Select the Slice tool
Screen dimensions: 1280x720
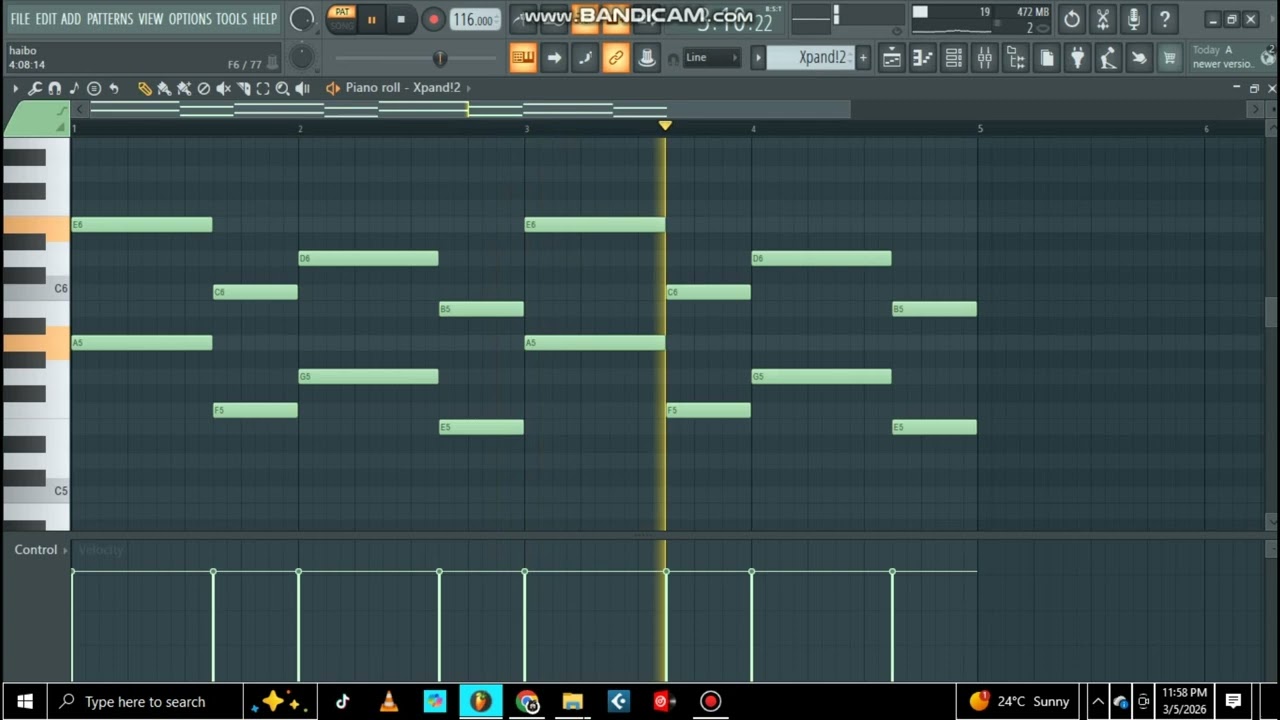point(243,89)
